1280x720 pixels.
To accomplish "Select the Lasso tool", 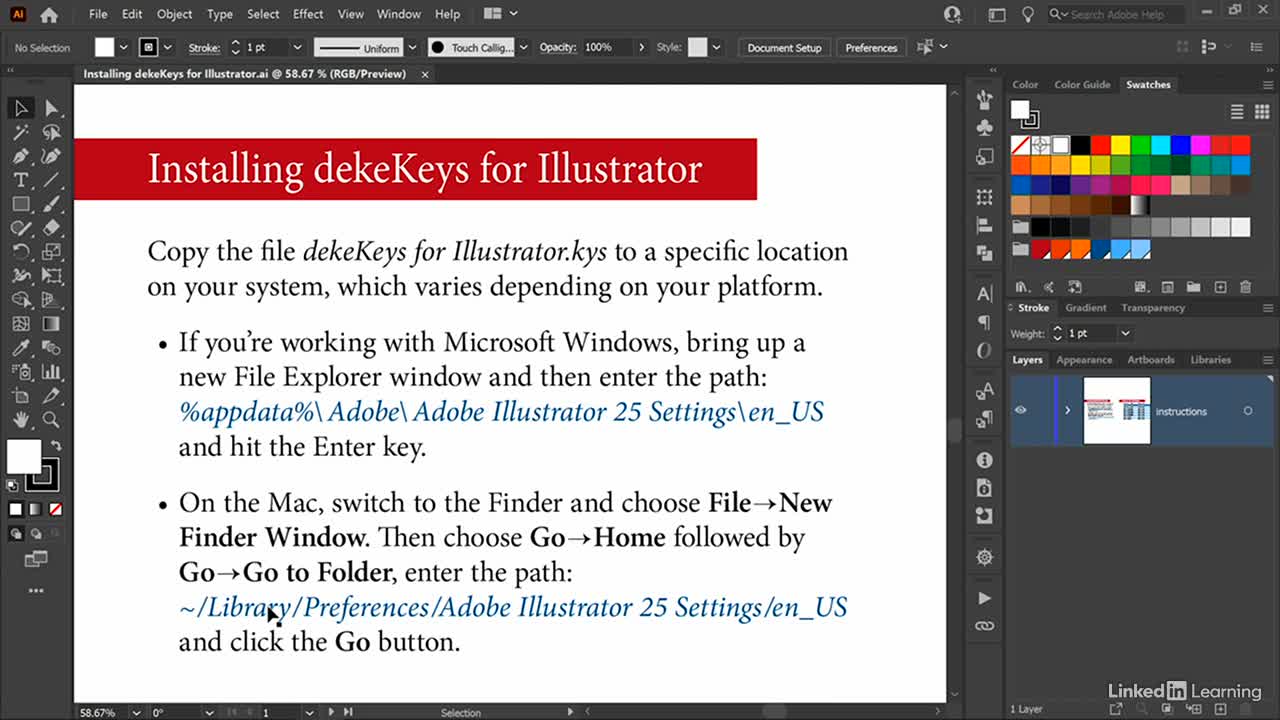I will point(51,132).
